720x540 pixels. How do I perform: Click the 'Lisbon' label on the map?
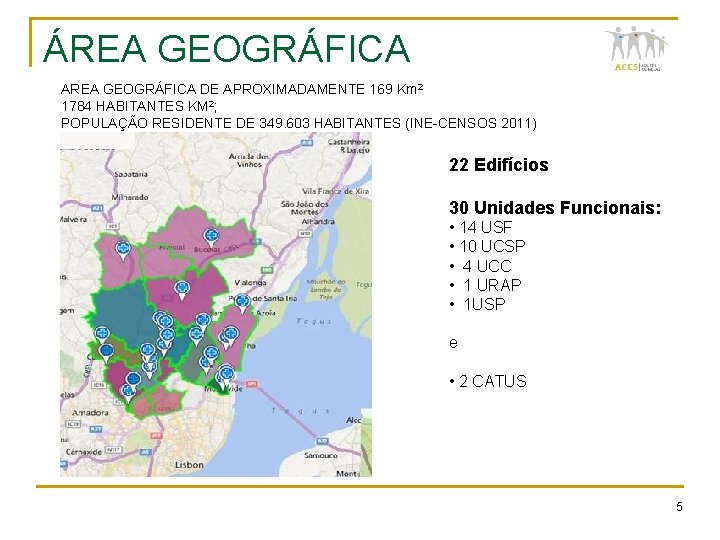click(x=189, y=465)
